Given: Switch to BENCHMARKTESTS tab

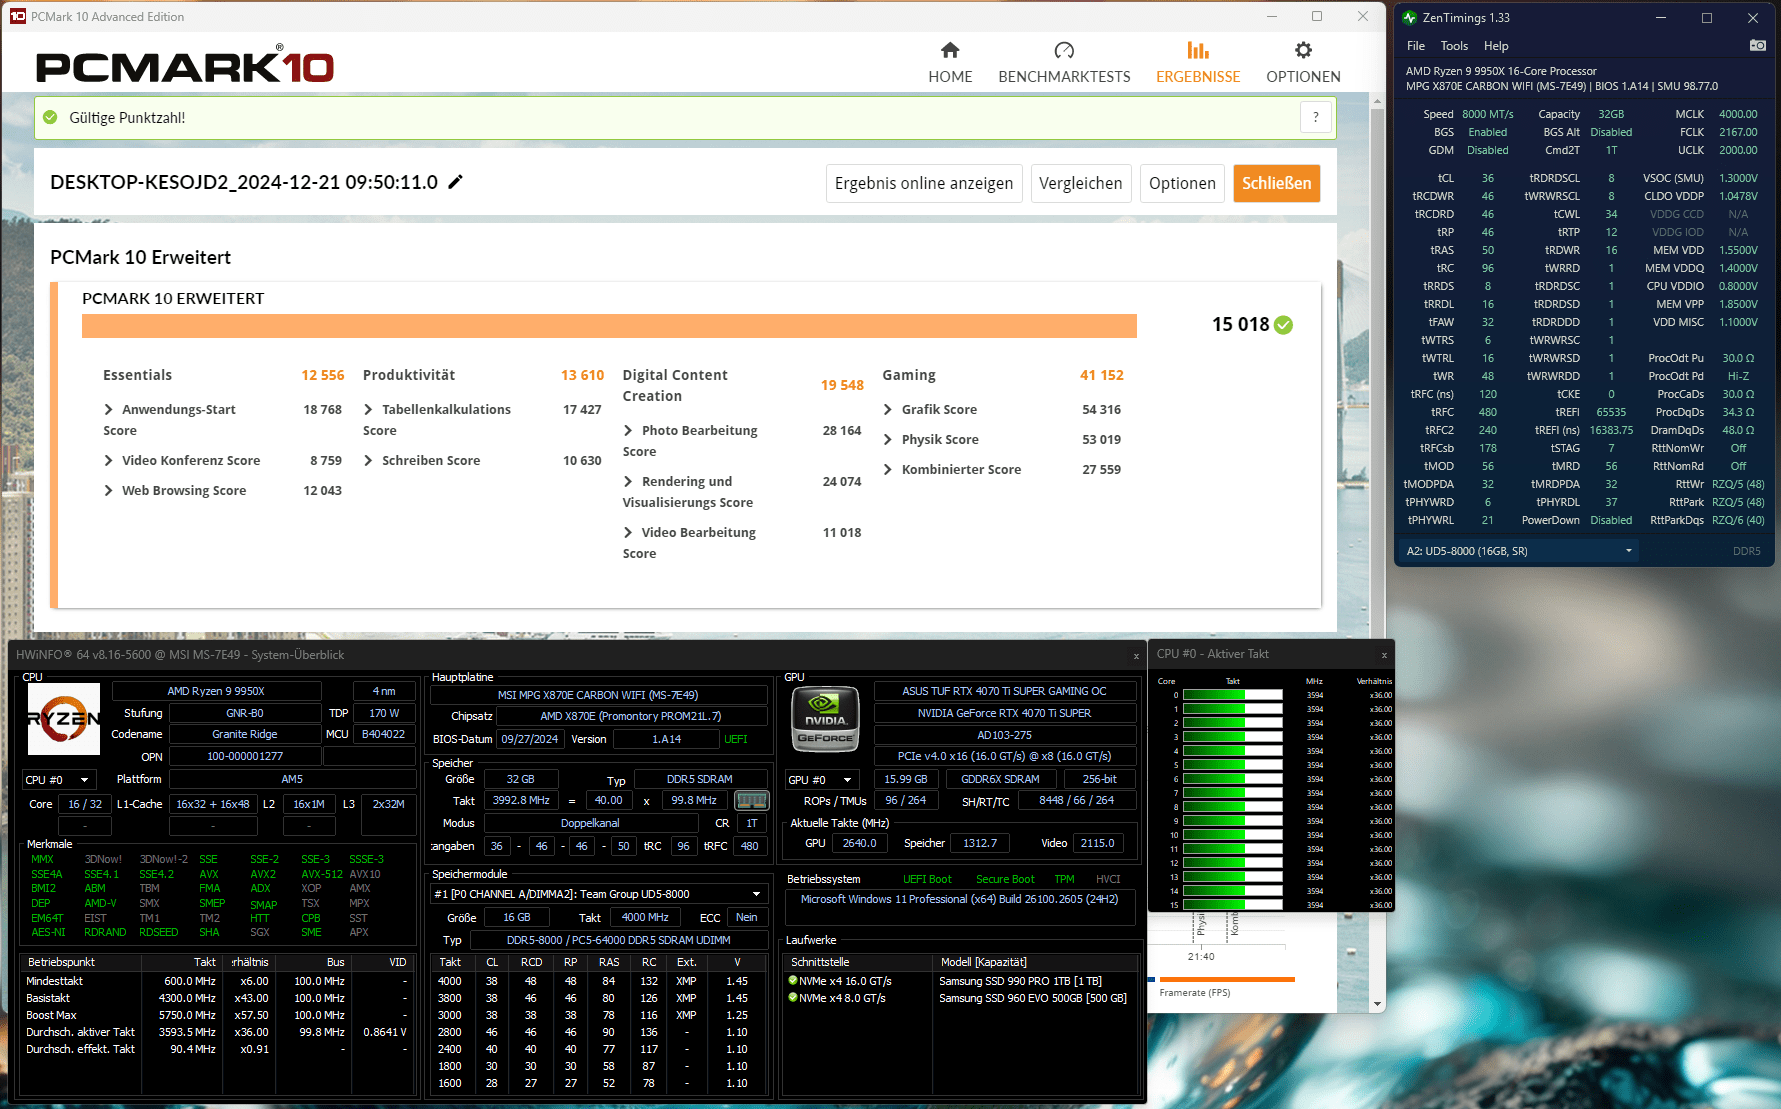Looking at the screenshot, I should click(x=1064, y=62).
